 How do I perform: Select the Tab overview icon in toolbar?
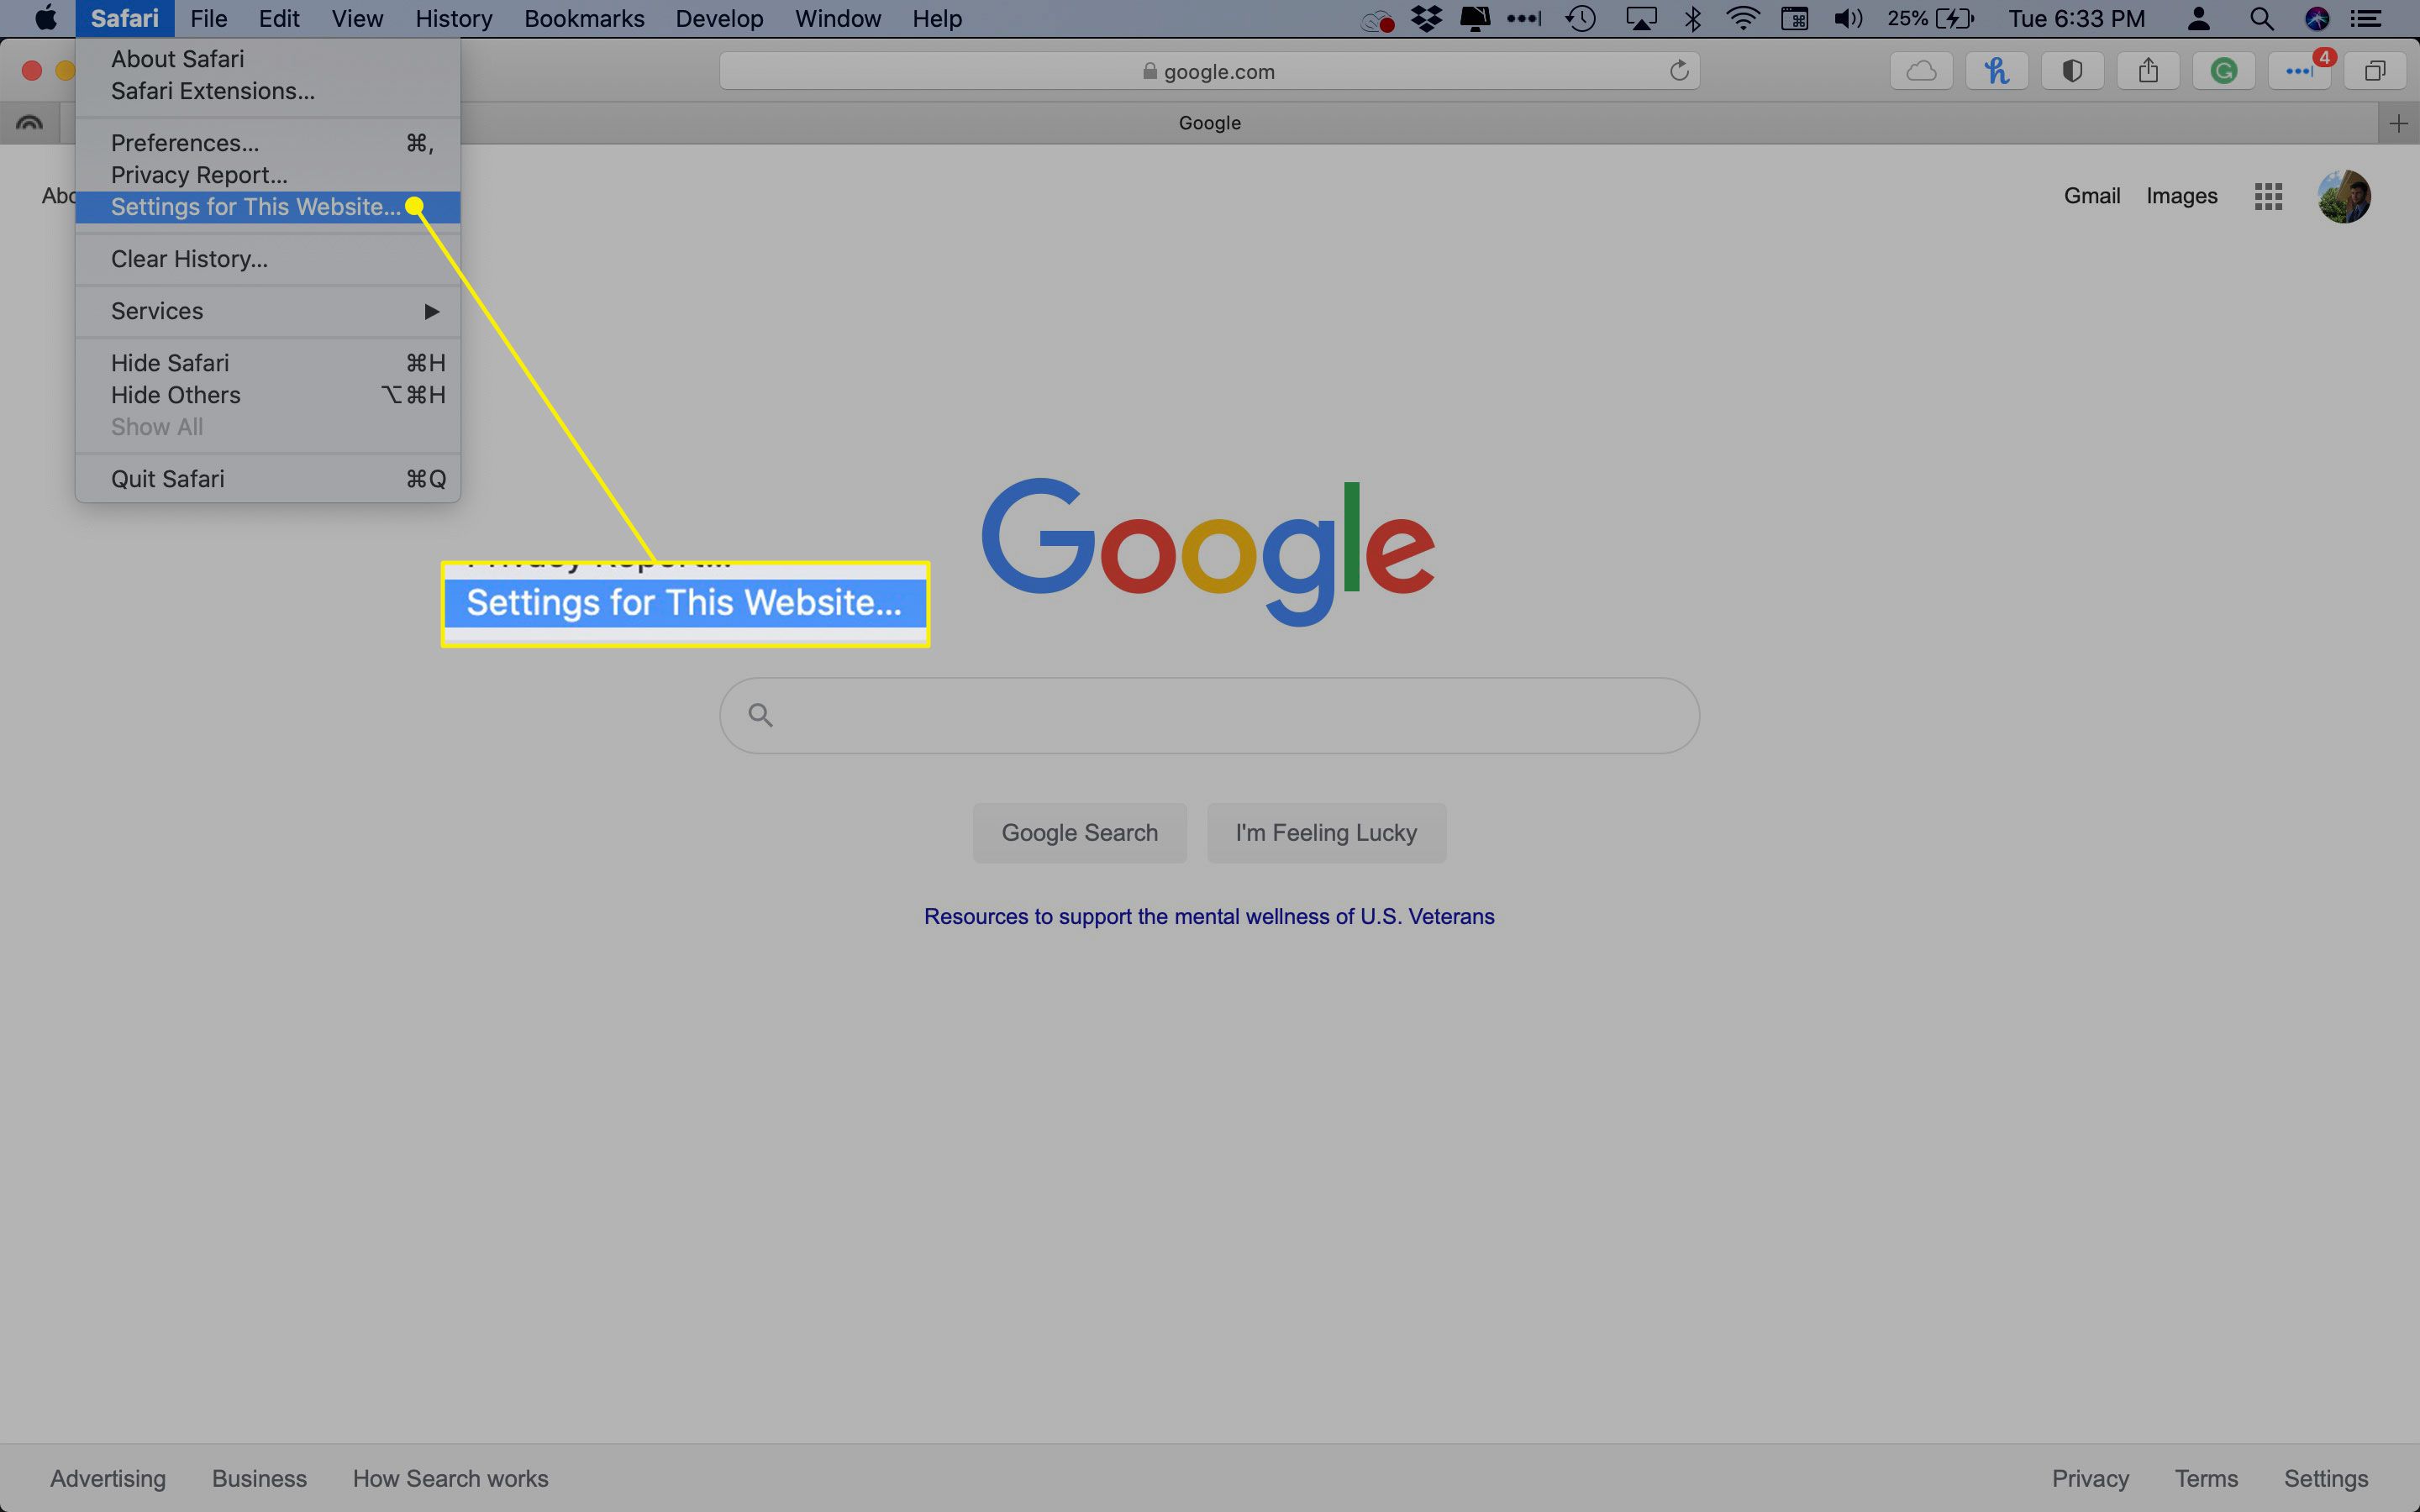(x=2373, y=70)
